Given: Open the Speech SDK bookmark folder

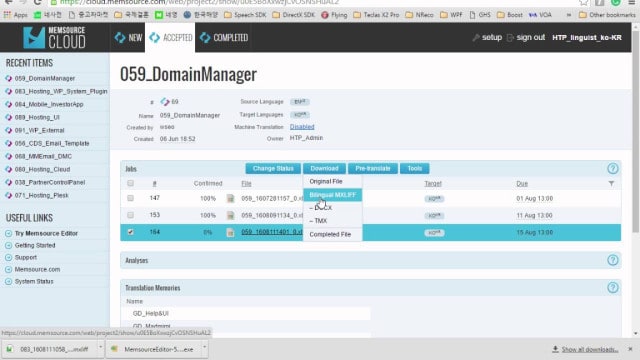Looking at the screenshot, I should 245,15.
